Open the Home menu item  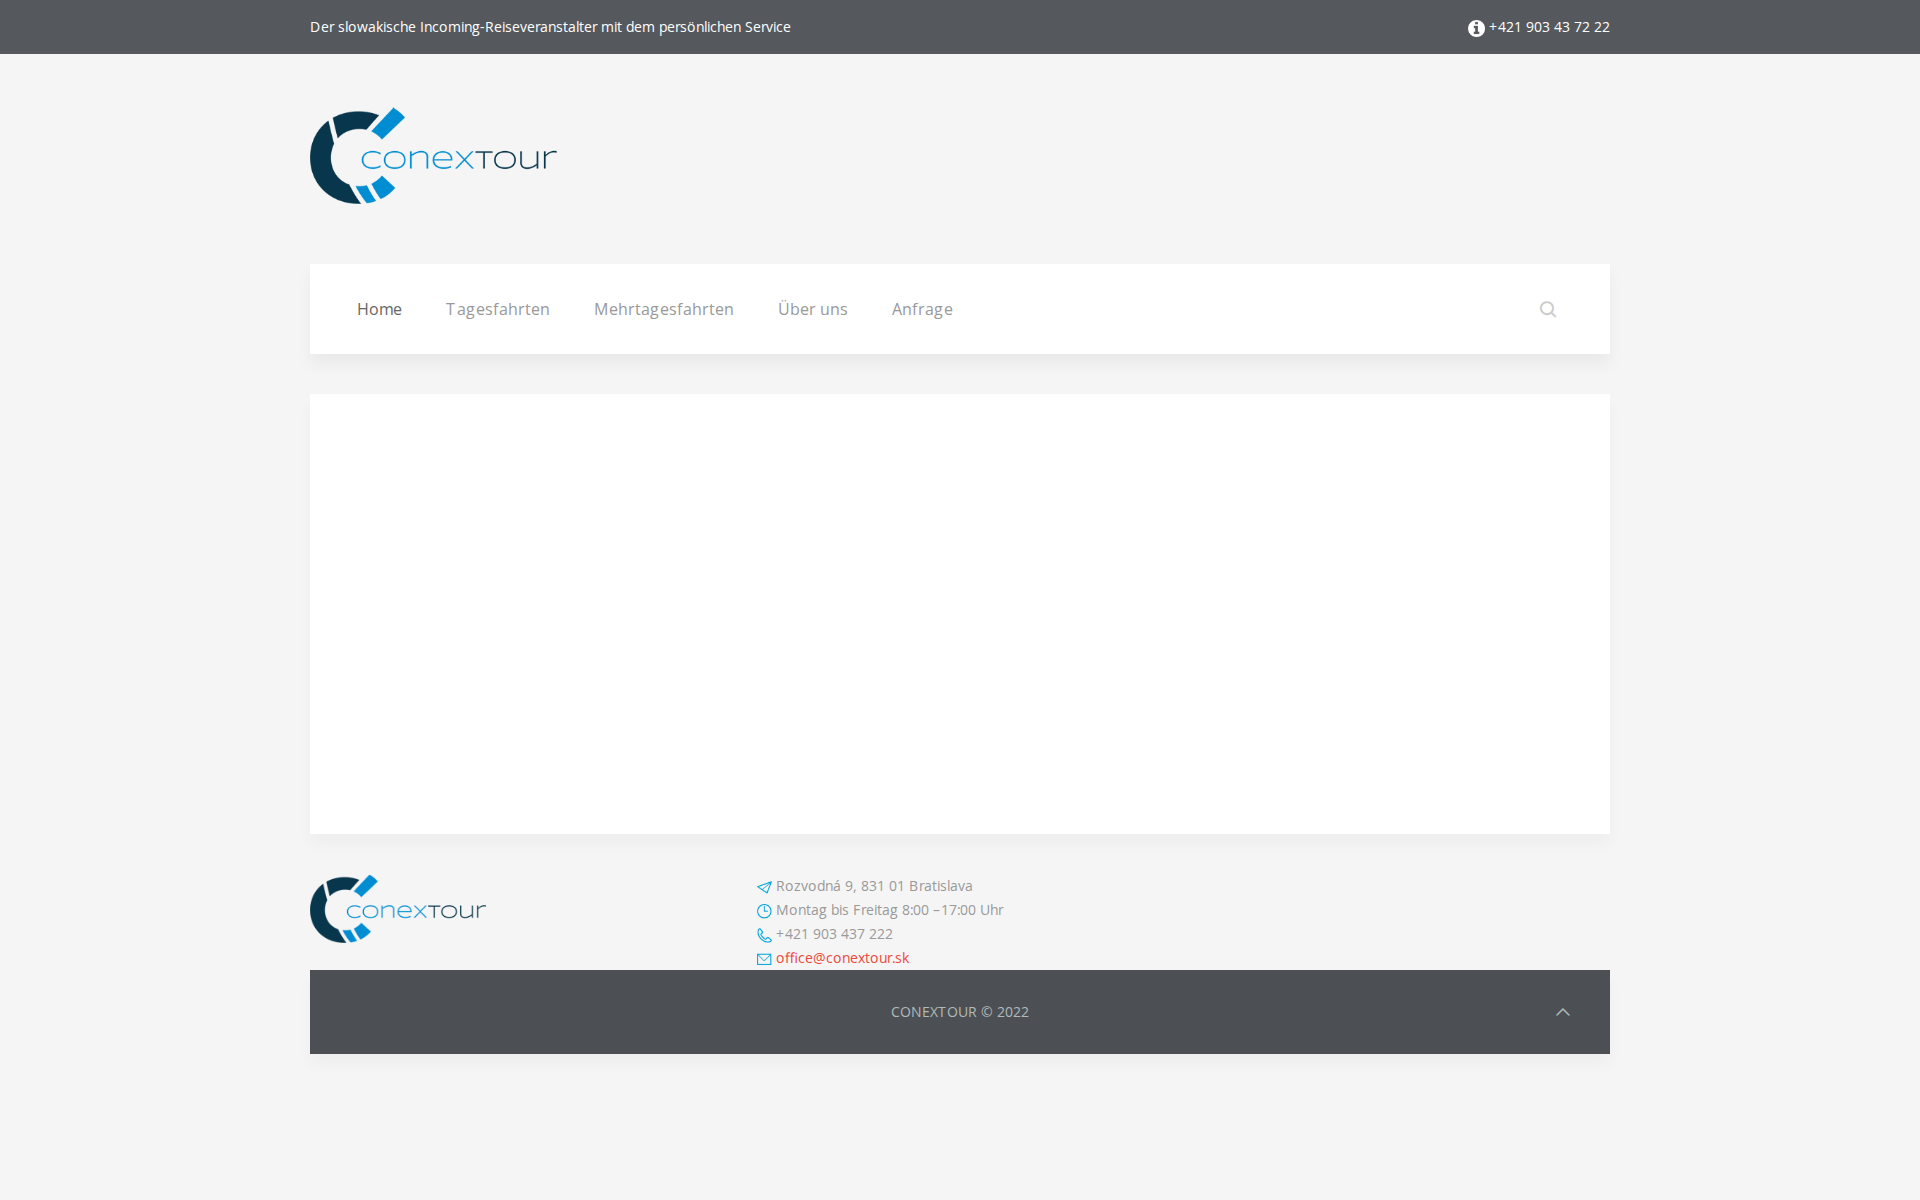click(379, 309)
